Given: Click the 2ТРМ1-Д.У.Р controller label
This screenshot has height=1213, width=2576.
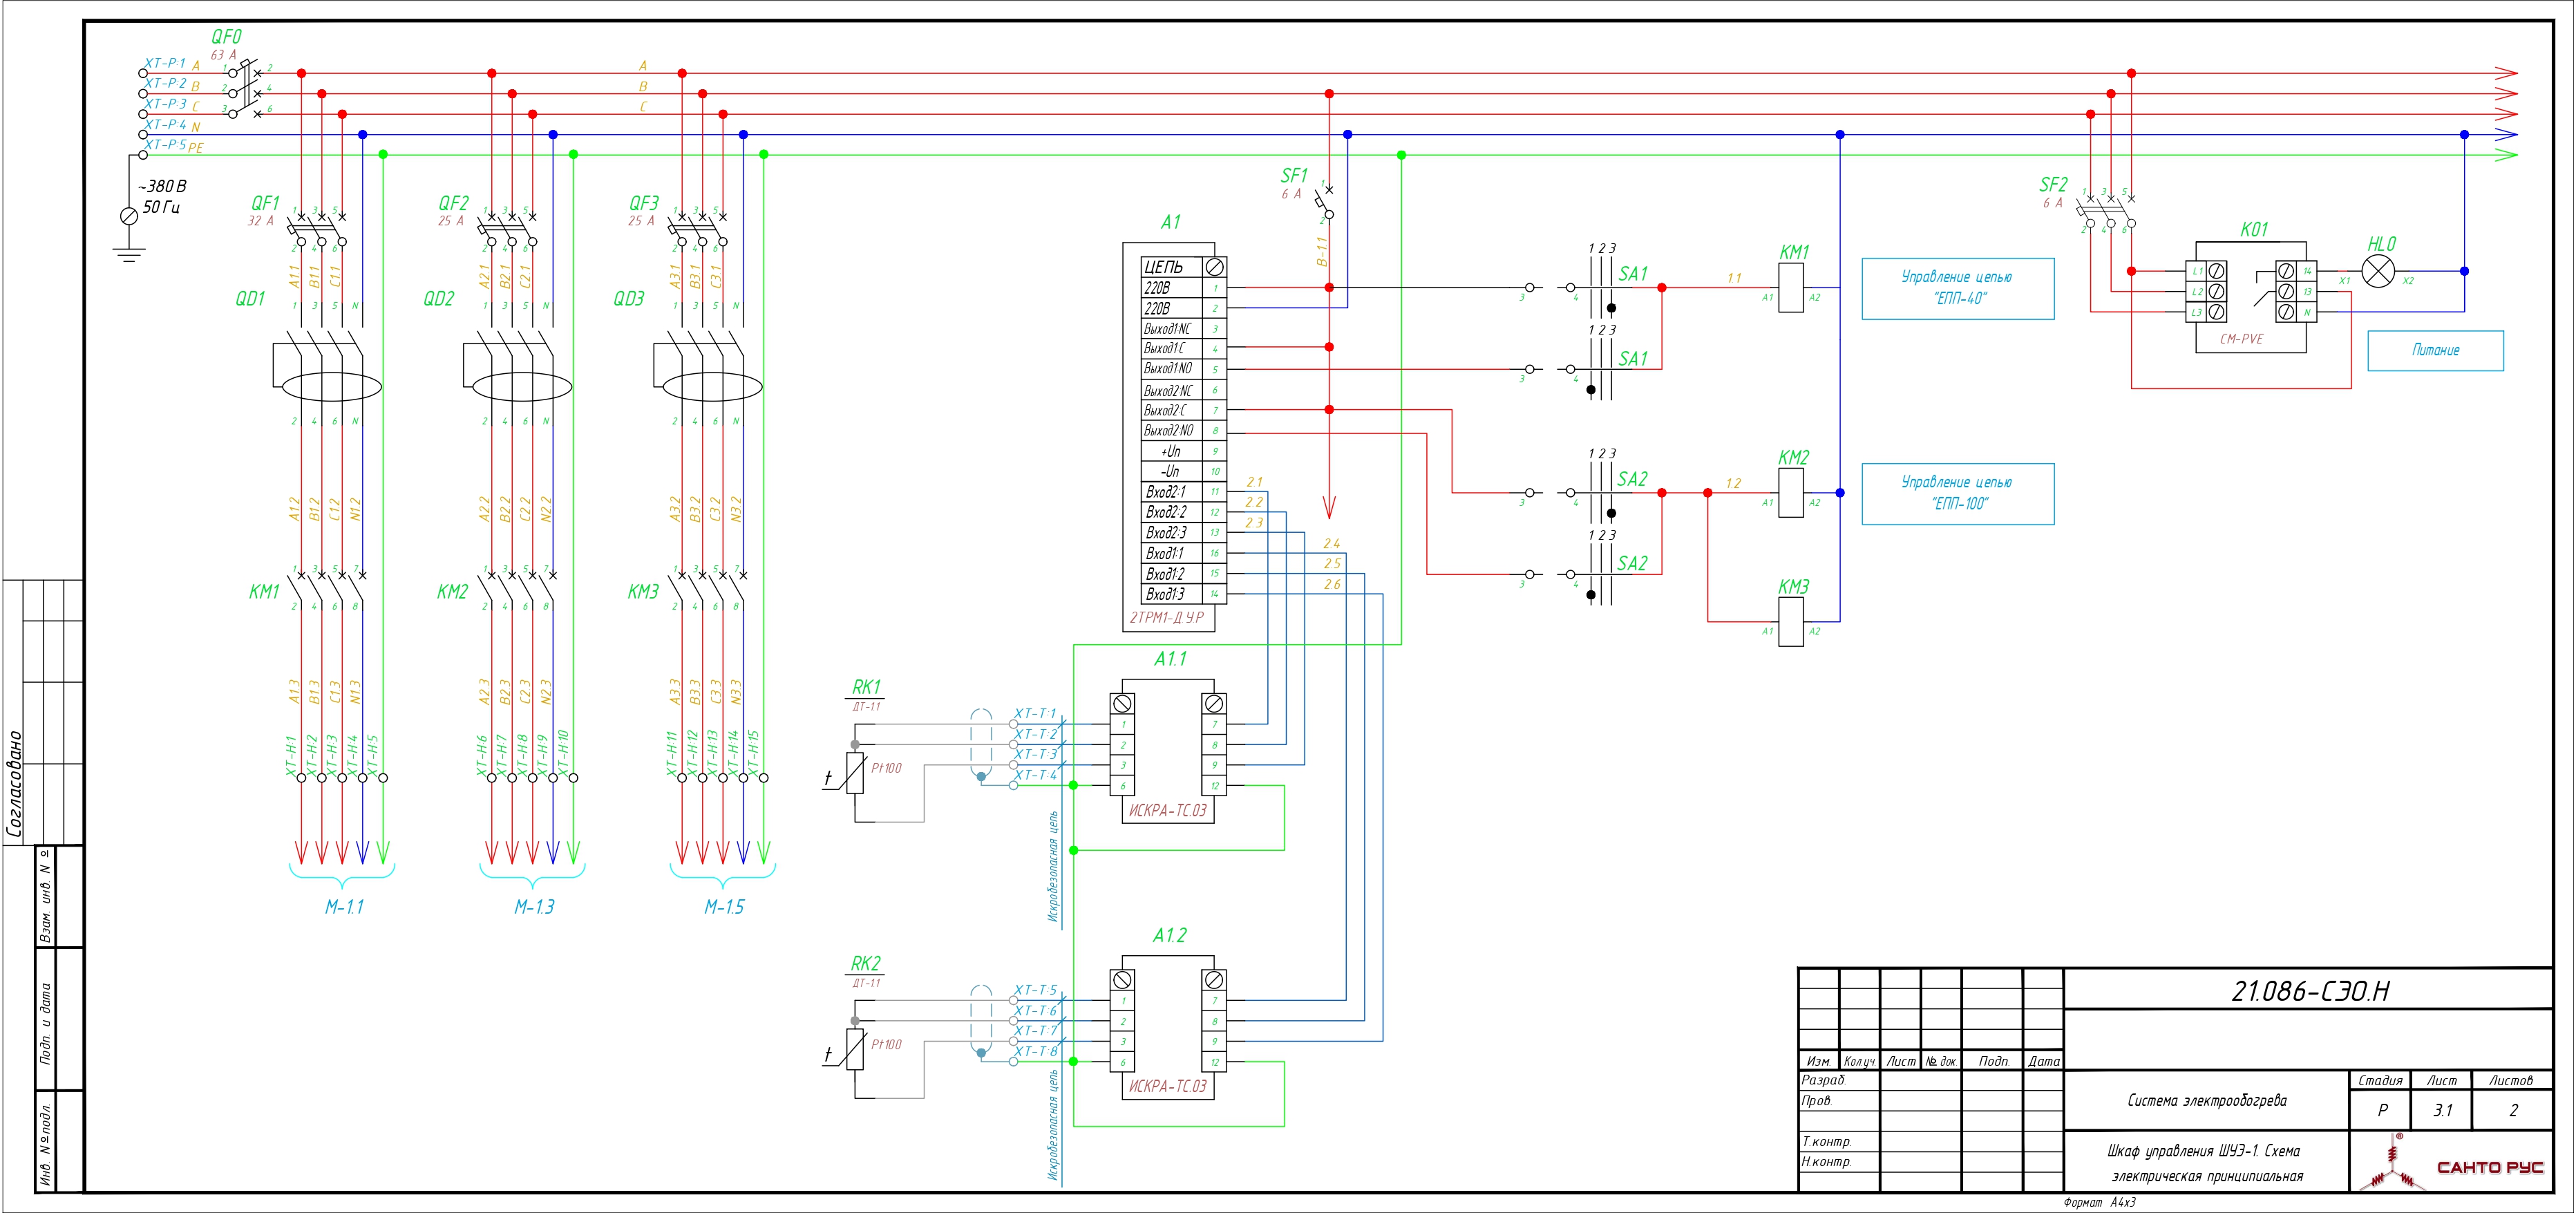Looking at the screenshot, I should (1167, 618).
